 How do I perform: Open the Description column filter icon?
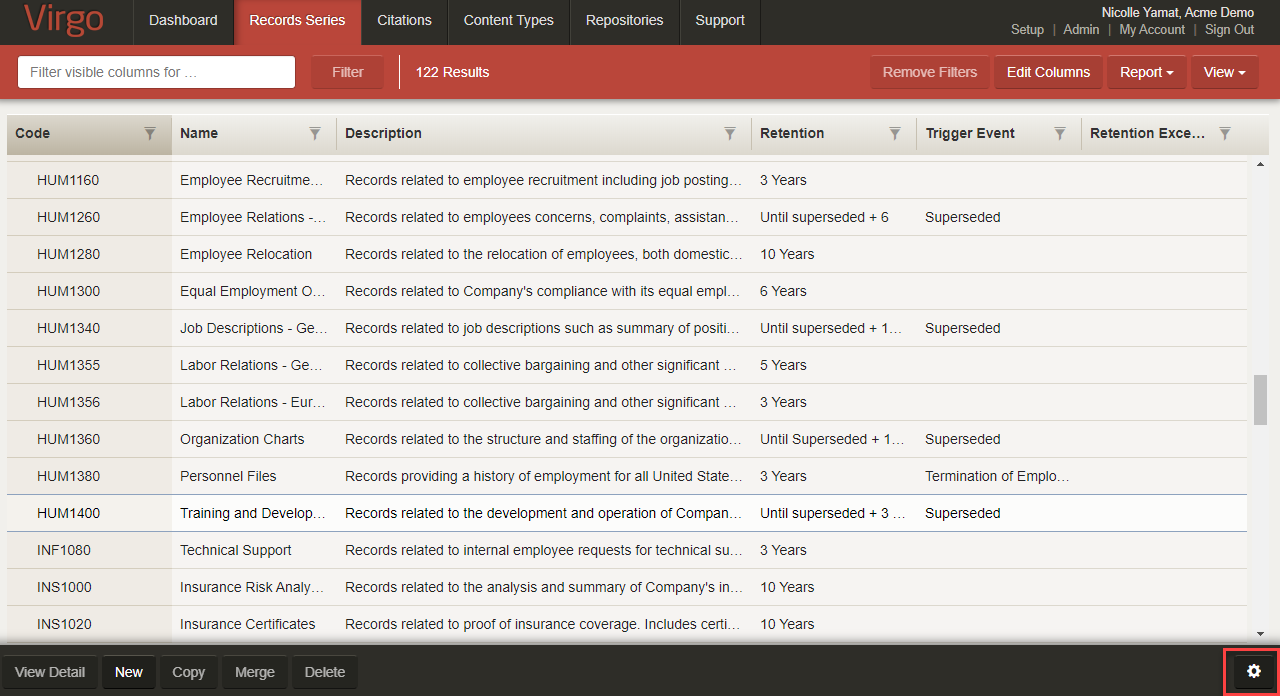(730, 134)
